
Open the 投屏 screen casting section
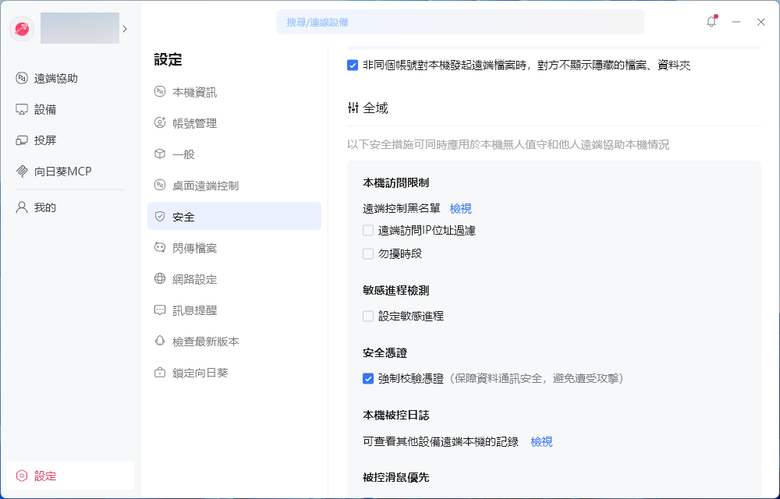pos(70,140)
